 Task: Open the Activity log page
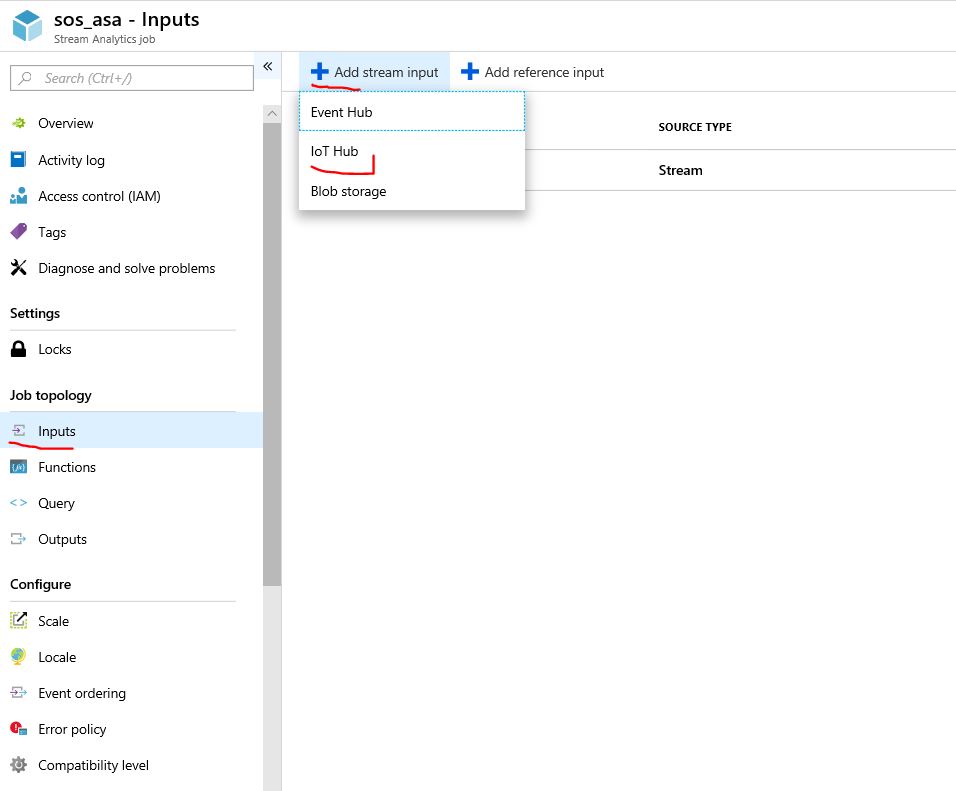coord(71,160)
